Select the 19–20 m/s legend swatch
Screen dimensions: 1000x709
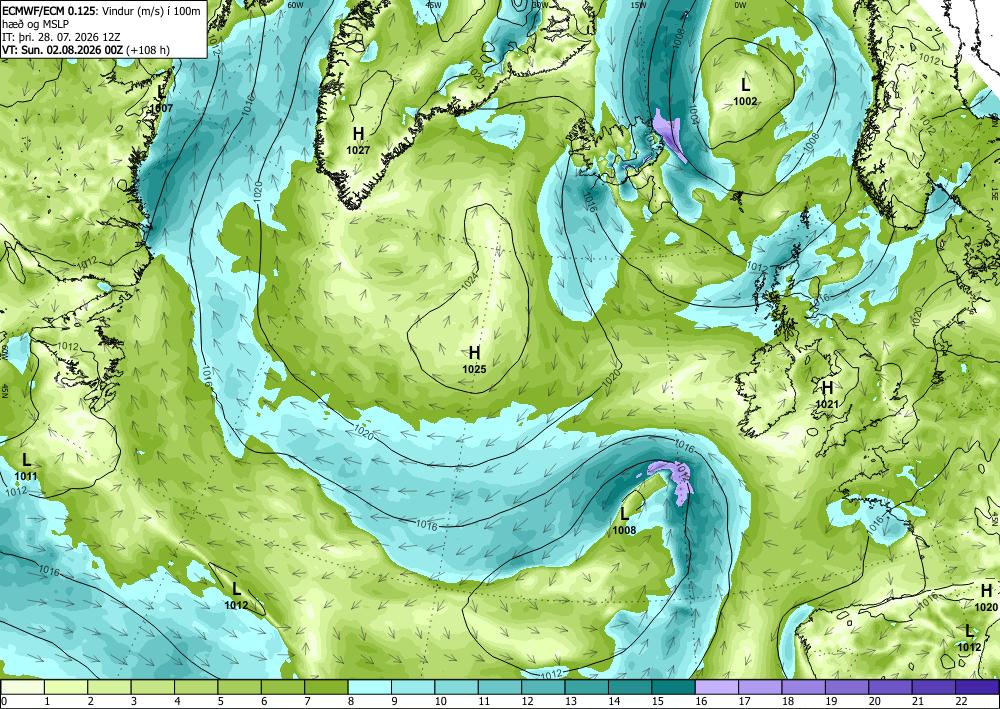point(846,687)
